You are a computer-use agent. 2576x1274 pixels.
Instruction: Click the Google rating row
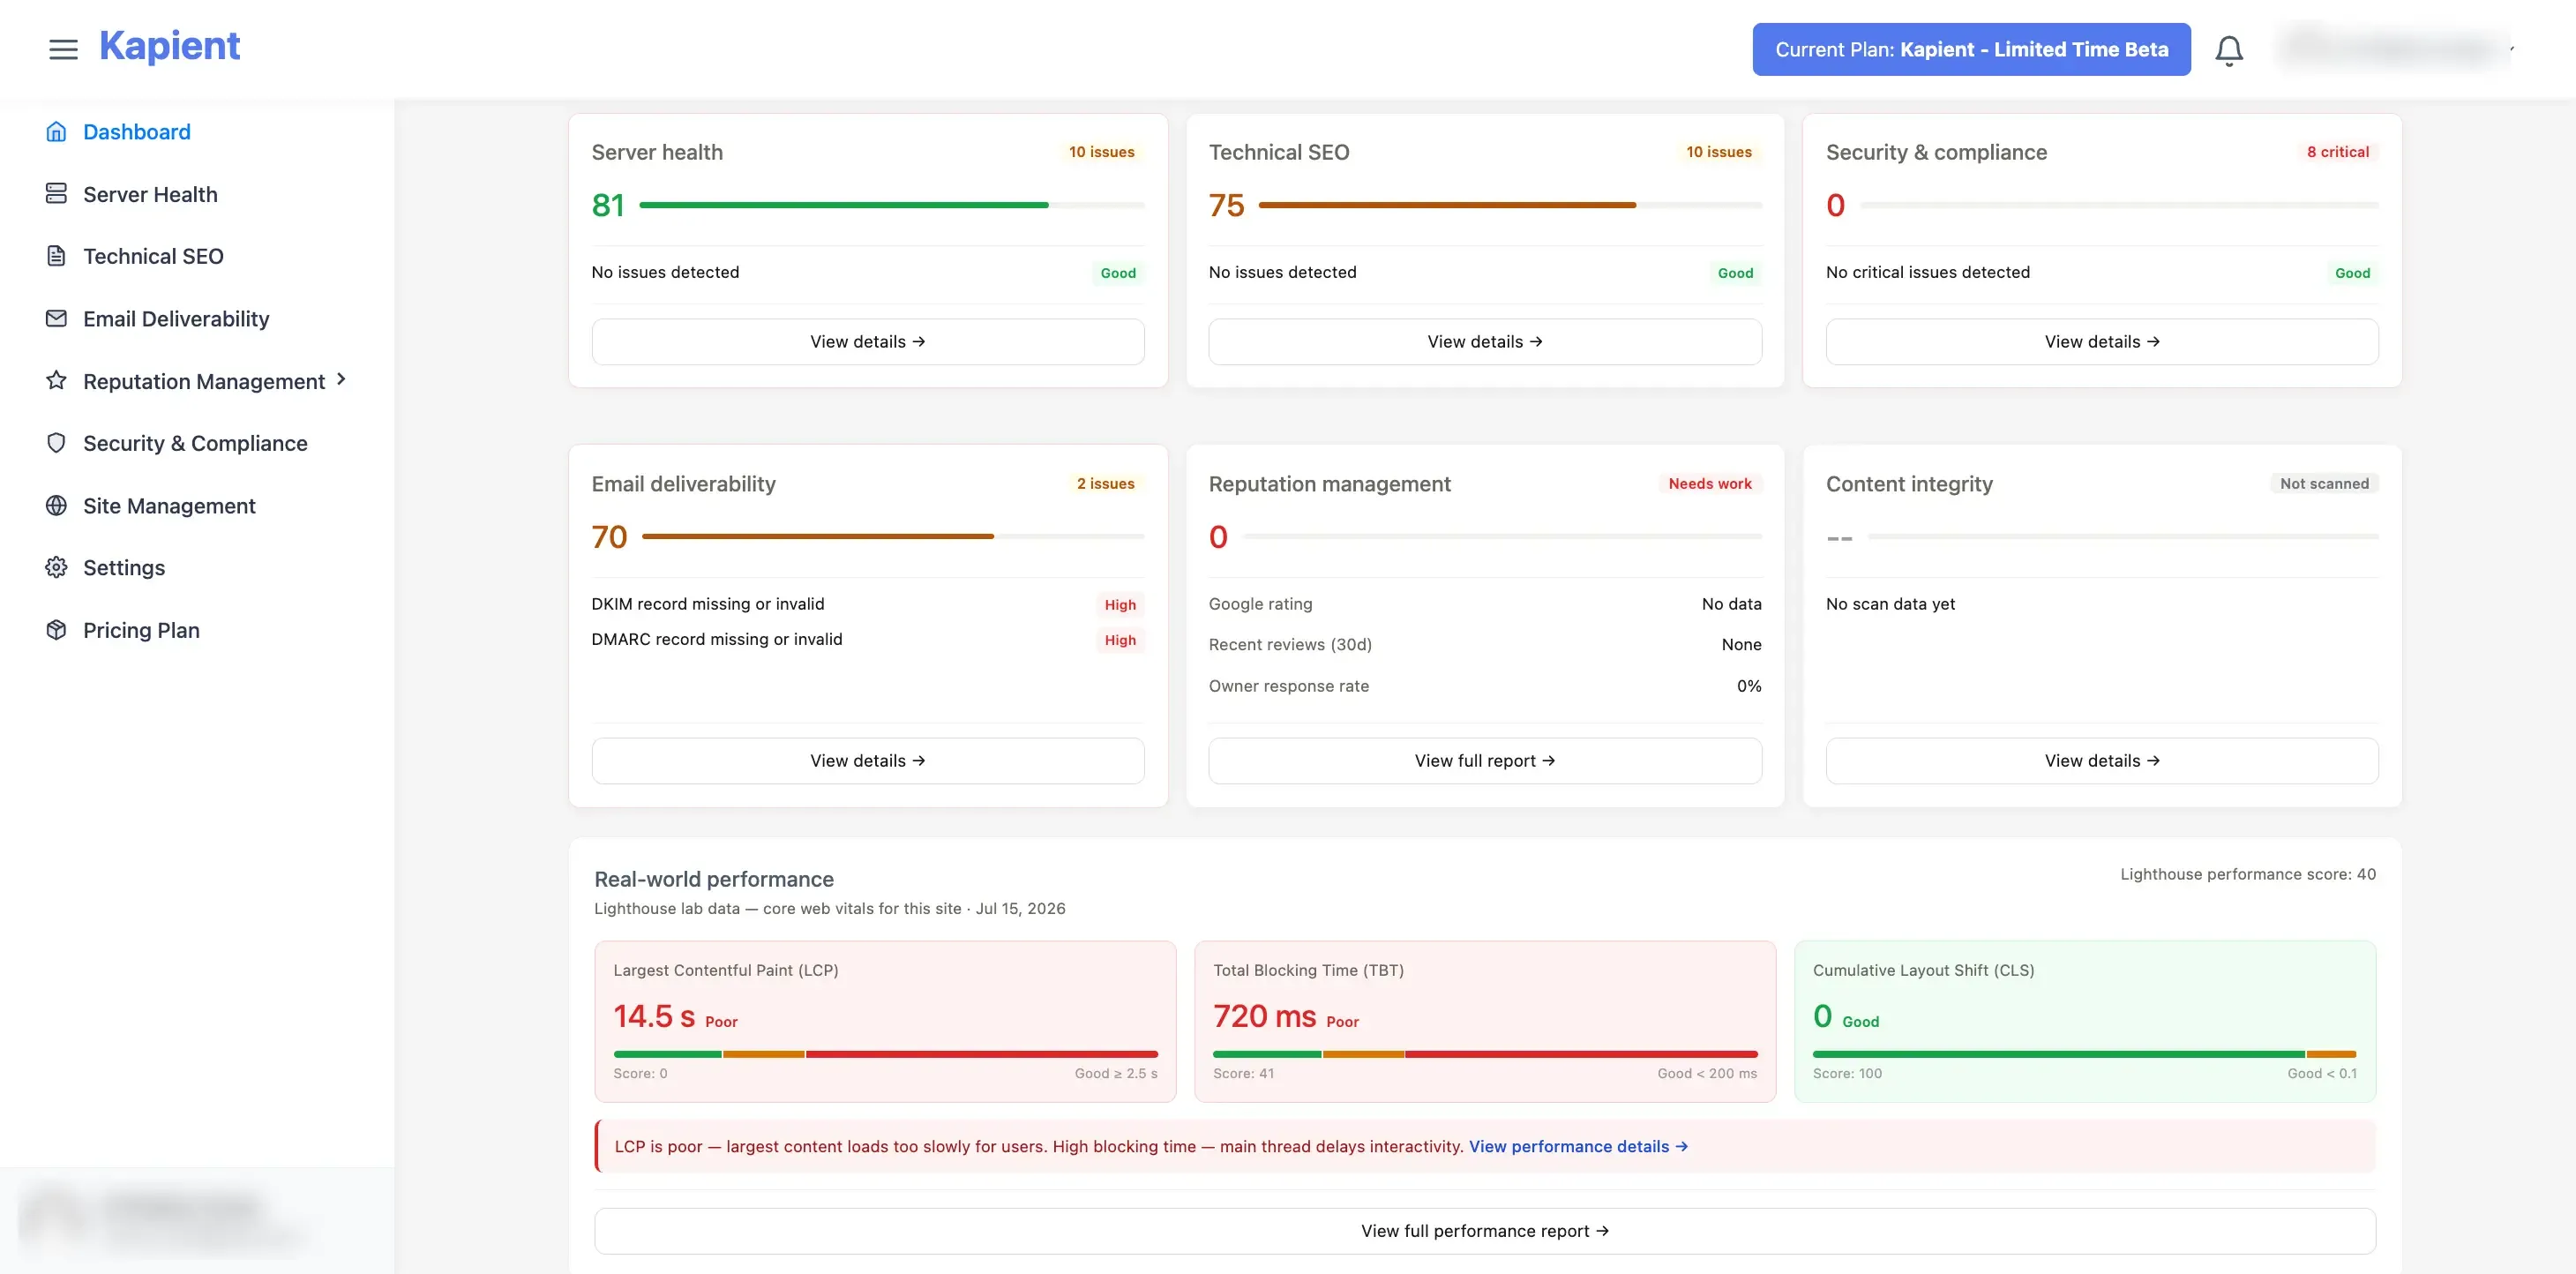click(1485, 604)
